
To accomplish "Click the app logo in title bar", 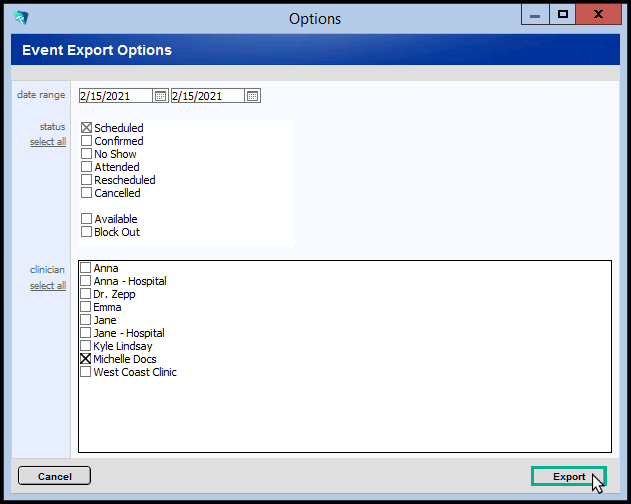I will [x=21, y=18].
